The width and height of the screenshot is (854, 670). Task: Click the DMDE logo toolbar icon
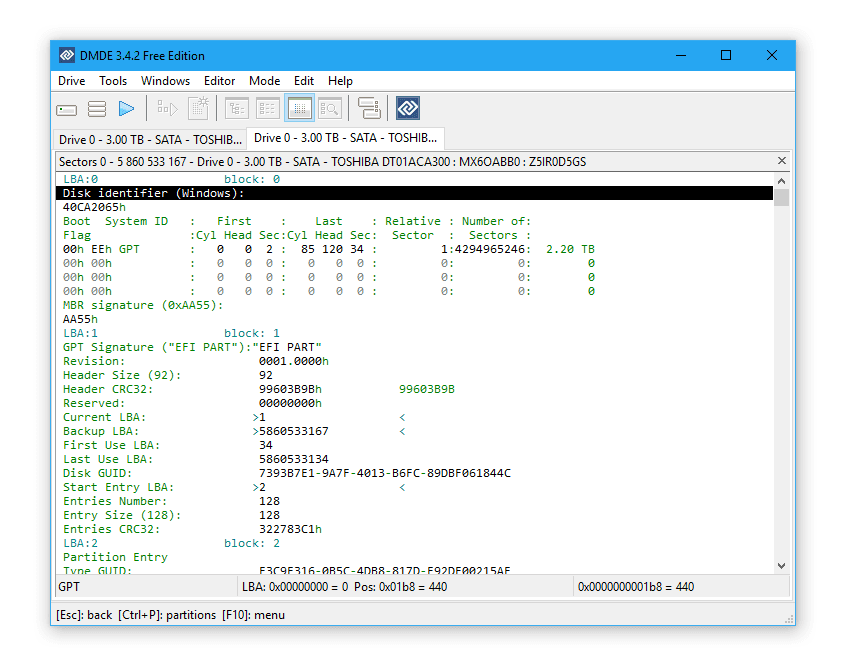point(408,108)
